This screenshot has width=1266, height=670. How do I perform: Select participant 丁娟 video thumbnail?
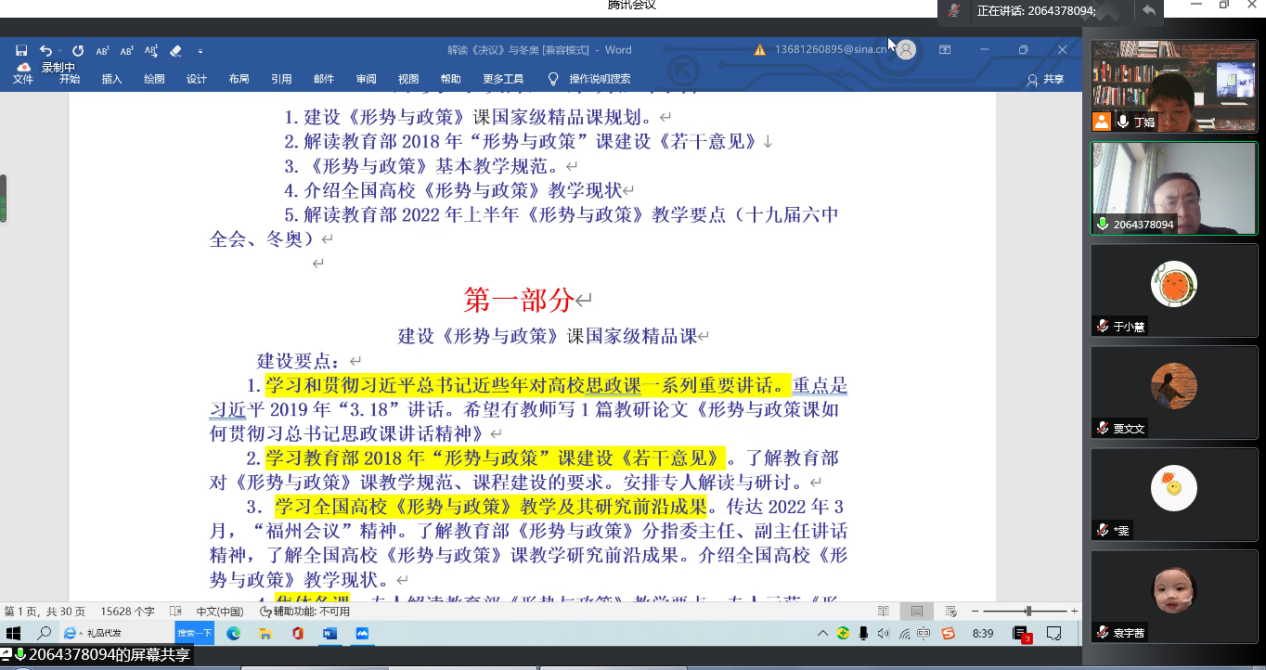click(1174, 87)
